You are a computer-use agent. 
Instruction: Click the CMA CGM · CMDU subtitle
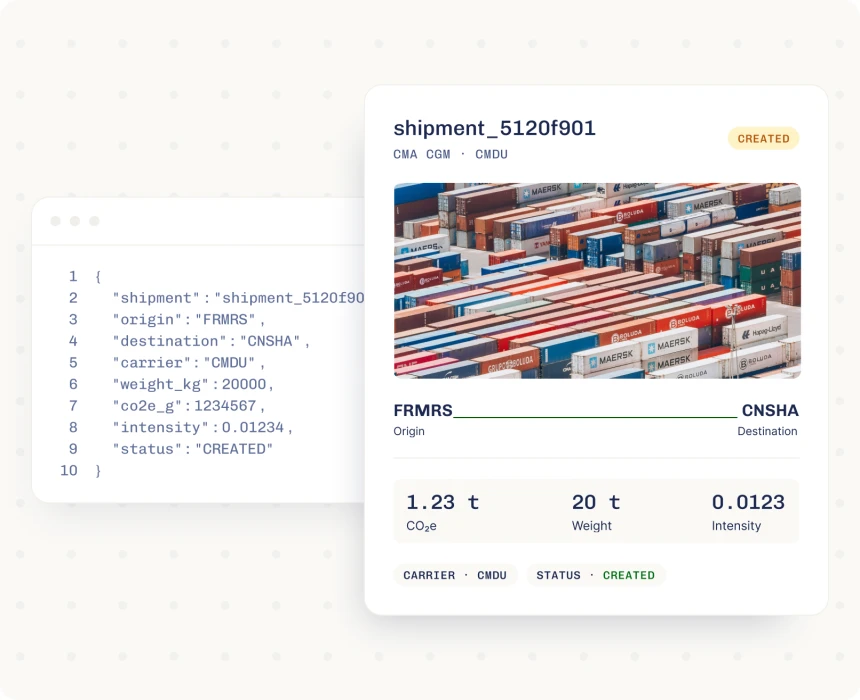(x=450, y=155)
